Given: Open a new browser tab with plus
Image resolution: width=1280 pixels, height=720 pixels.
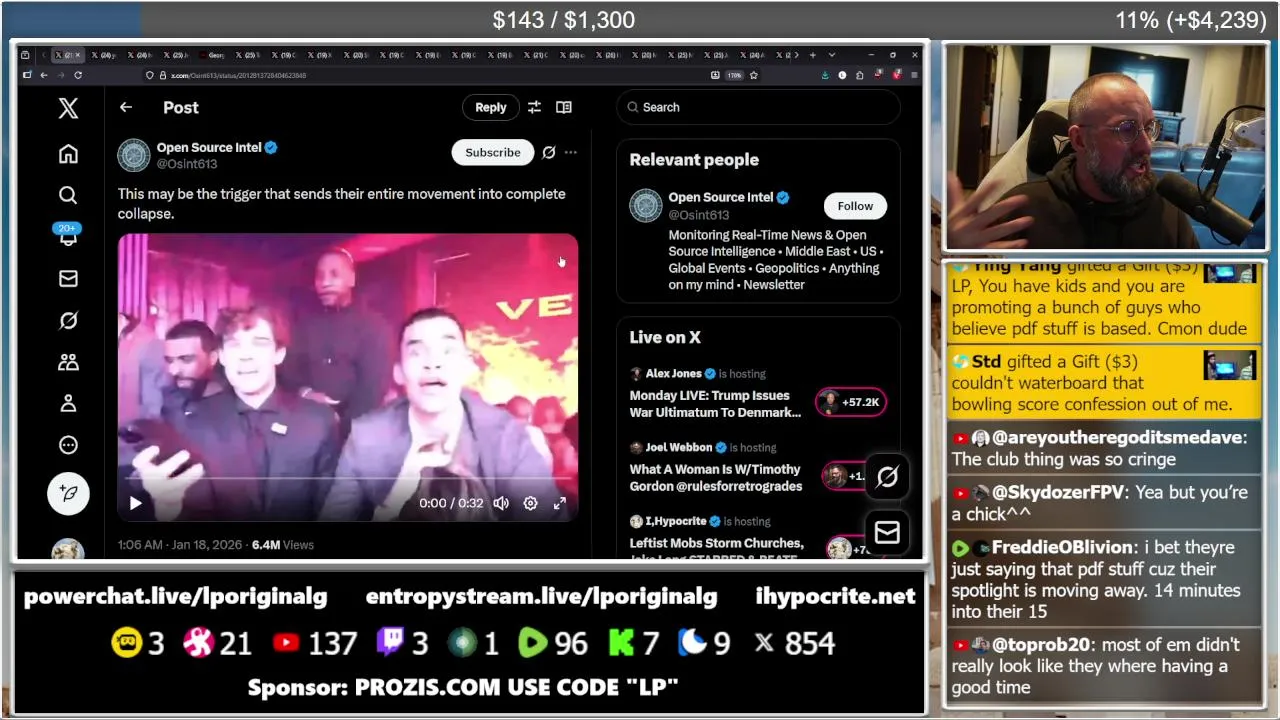Looking at the screenshot, I should point(812,55).
